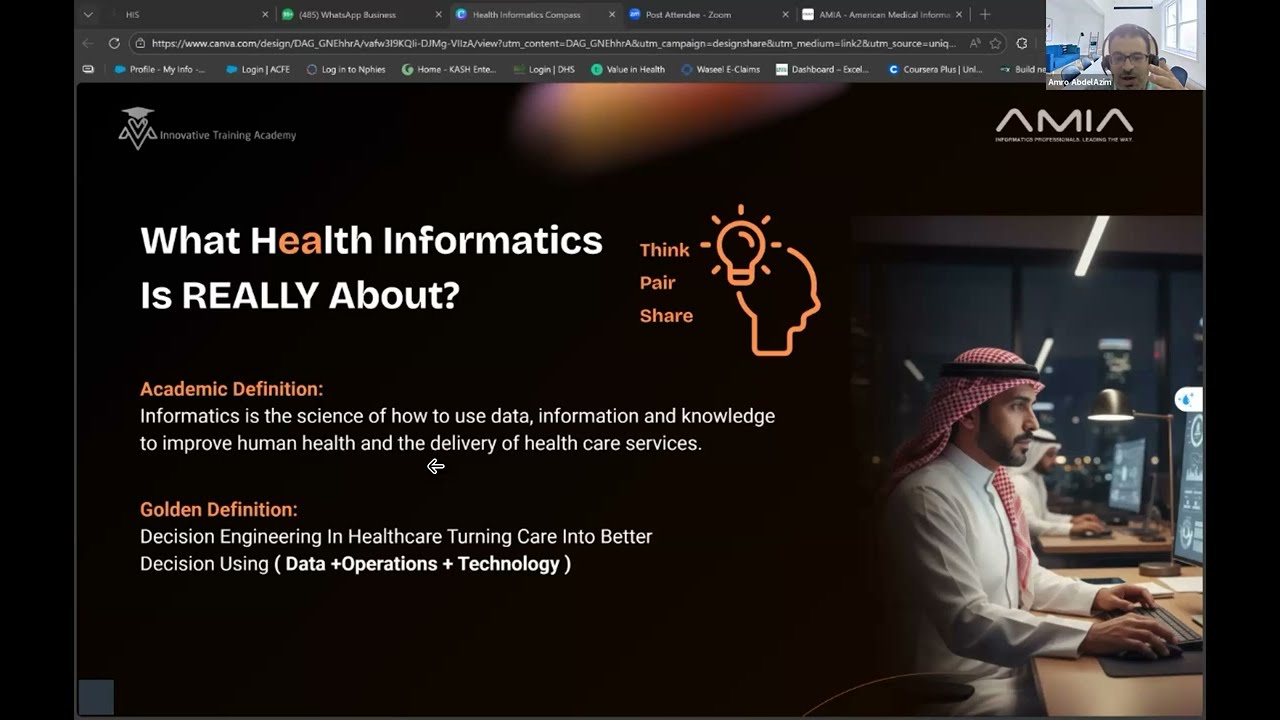Click the 'Academic Definition:' heading
The width and height of the screenshot is (1280, 720).
[231, 389]
